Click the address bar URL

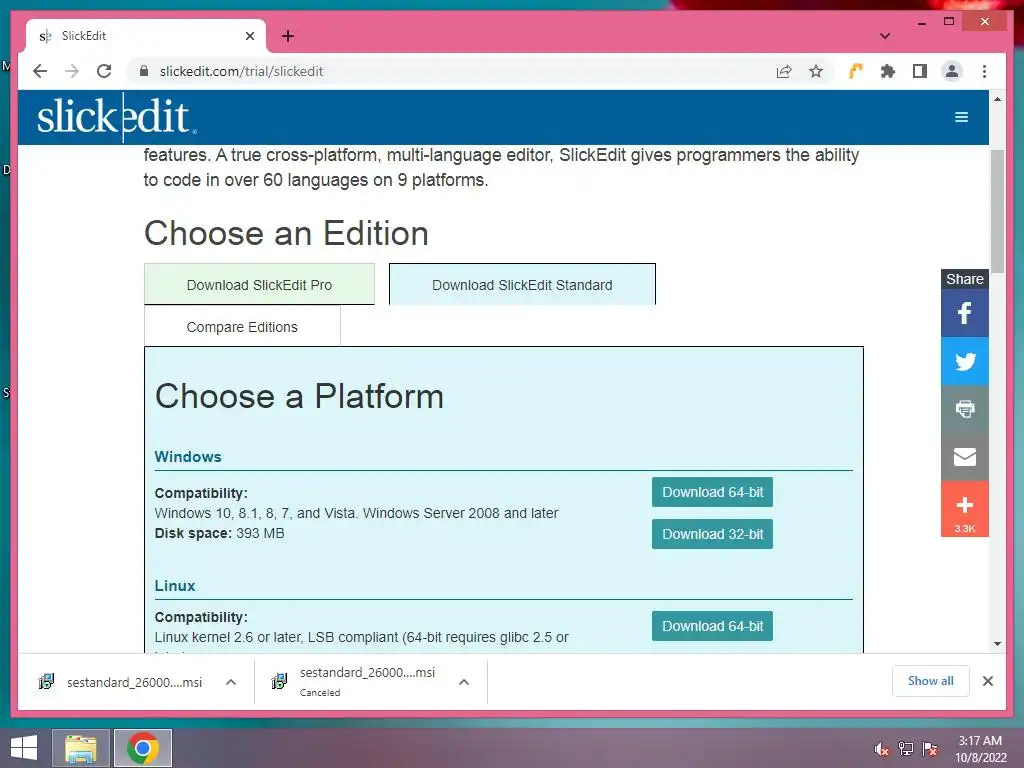[x=242, y=71]
